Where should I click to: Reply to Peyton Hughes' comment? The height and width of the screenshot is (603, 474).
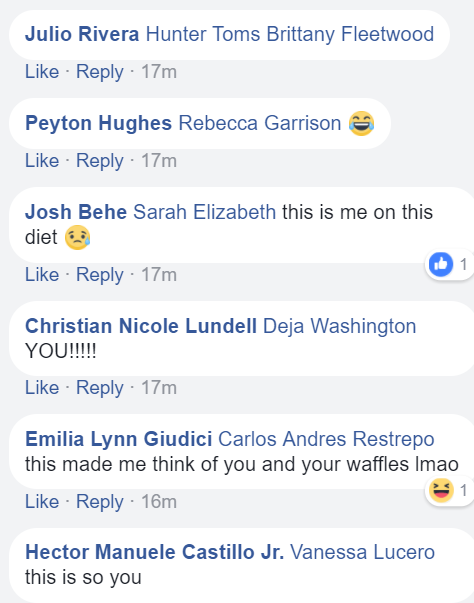(x=100, y=161)
